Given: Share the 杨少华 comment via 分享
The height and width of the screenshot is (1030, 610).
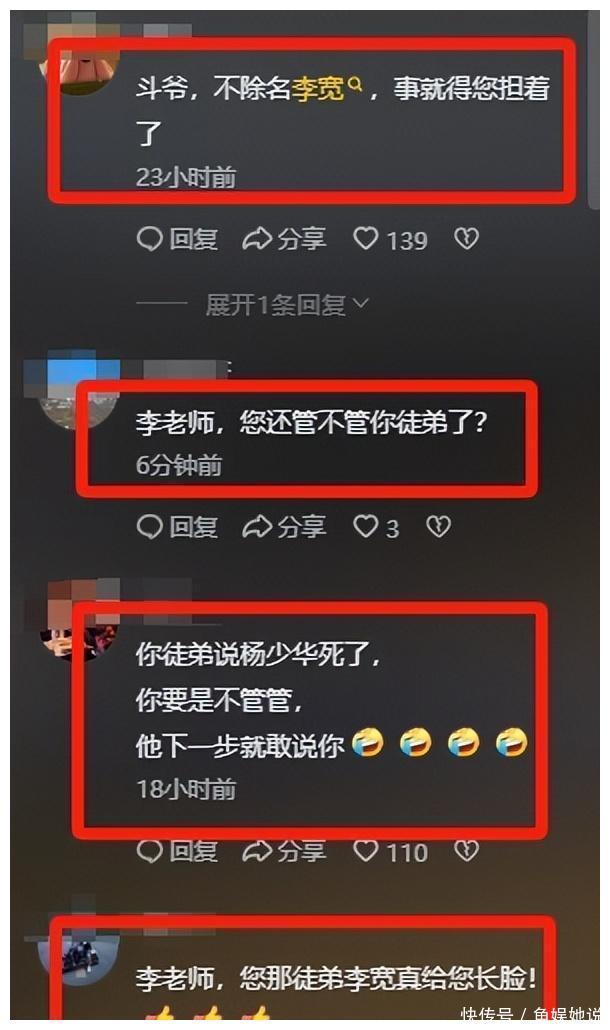Looking at the screenshot, I should point(284,851).
